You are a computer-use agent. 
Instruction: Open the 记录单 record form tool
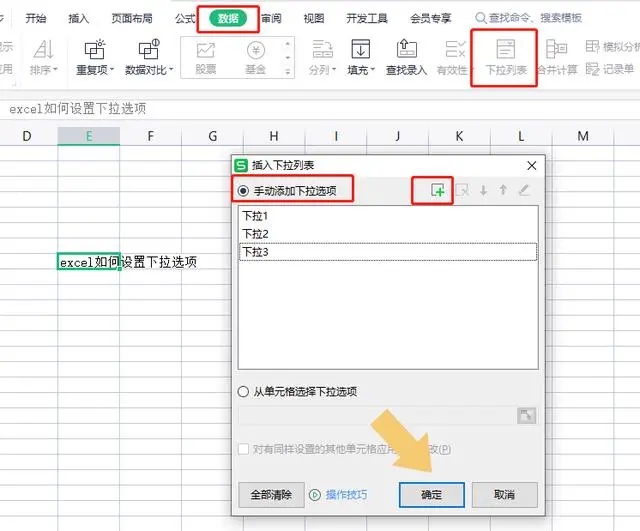[x=610, y=69]
